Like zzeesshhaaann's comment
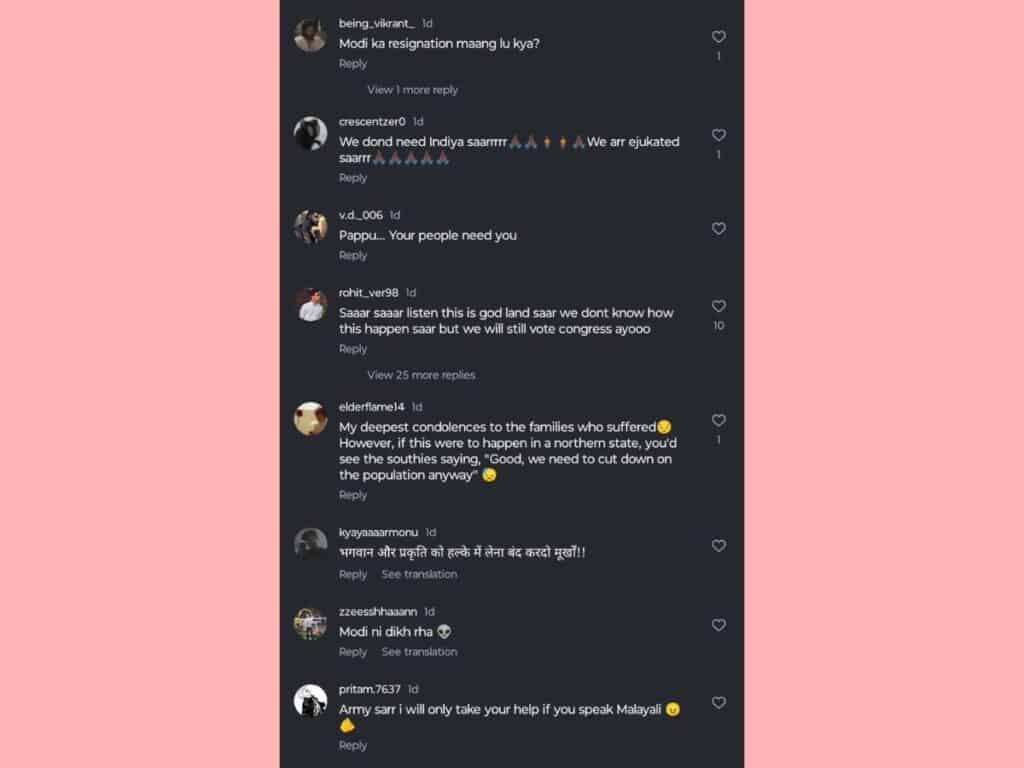This screenshot has height=768, width=1024. click(718, 625)
